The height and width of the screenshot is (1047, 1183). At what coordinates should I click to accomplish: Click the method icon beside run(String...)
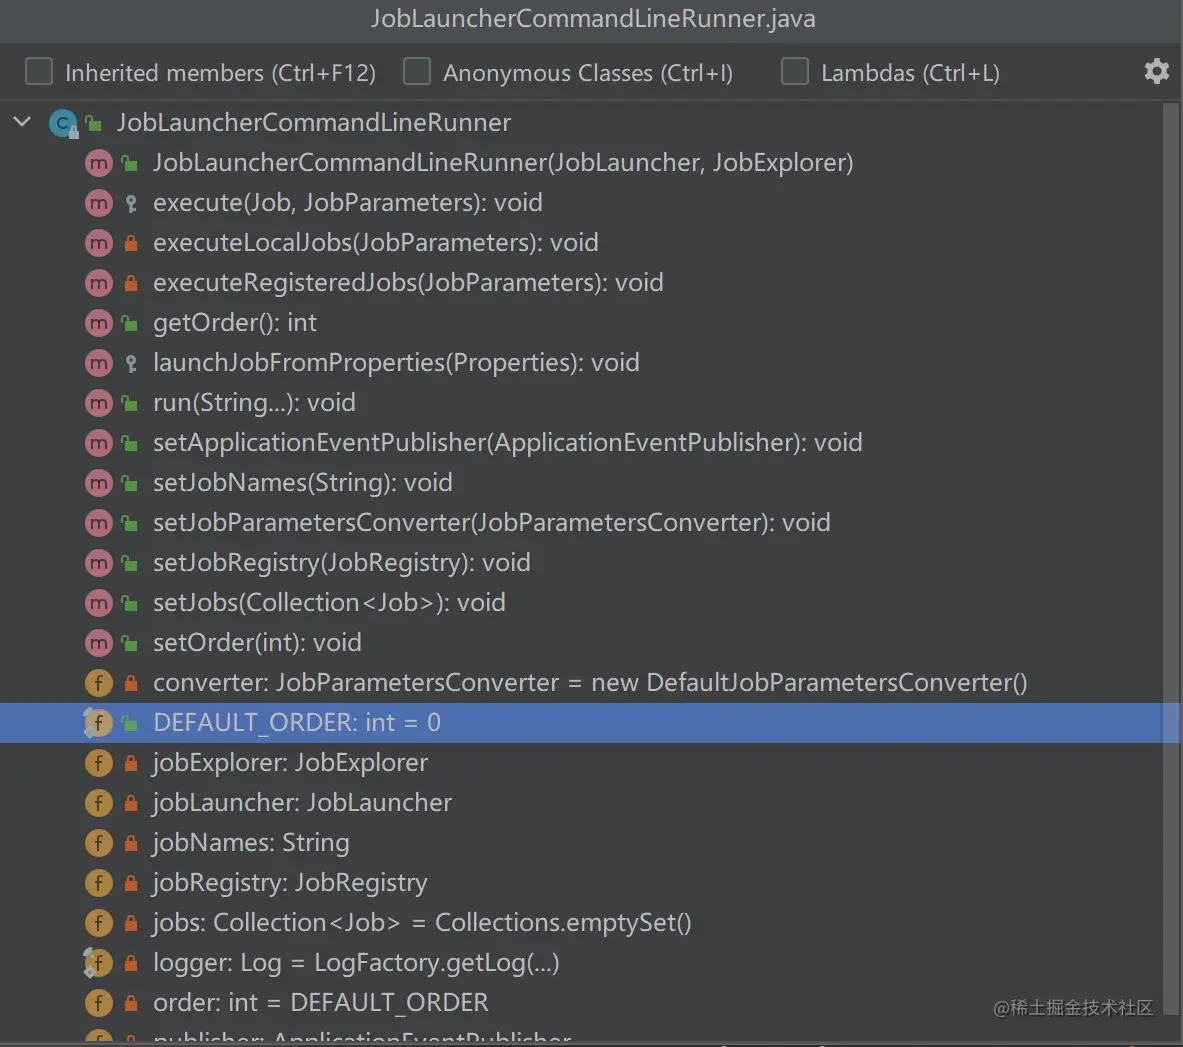pos(98,403)
